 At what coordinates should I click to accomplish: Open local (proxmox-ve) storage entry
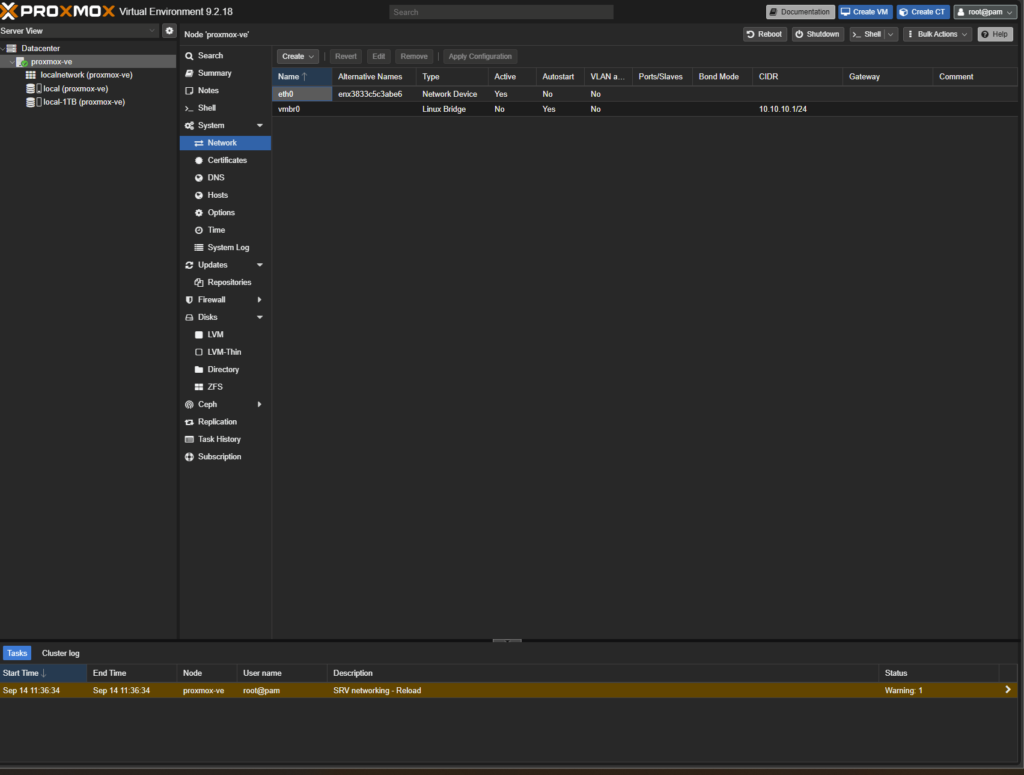point(75,88)
